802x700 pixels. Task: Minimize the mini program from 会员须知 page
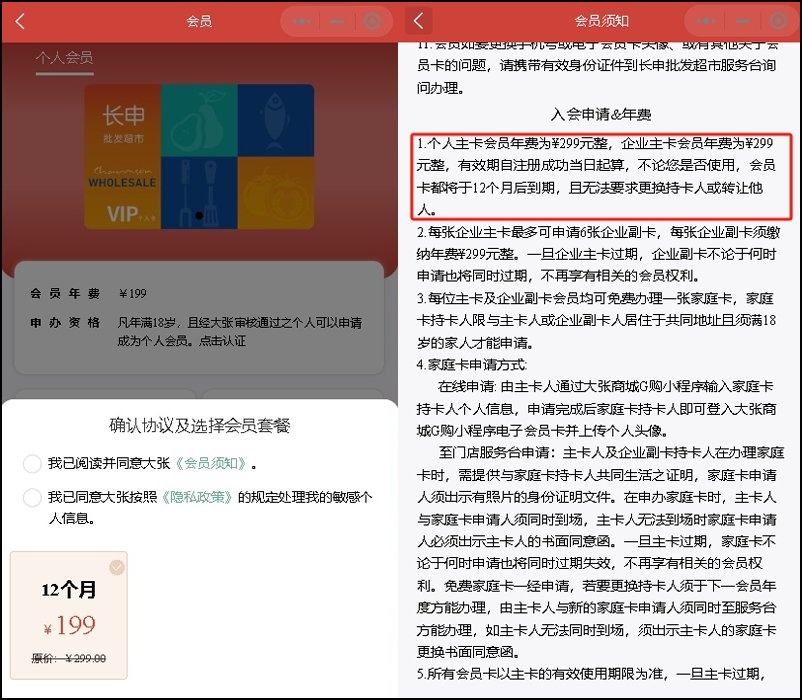(741, 21)
